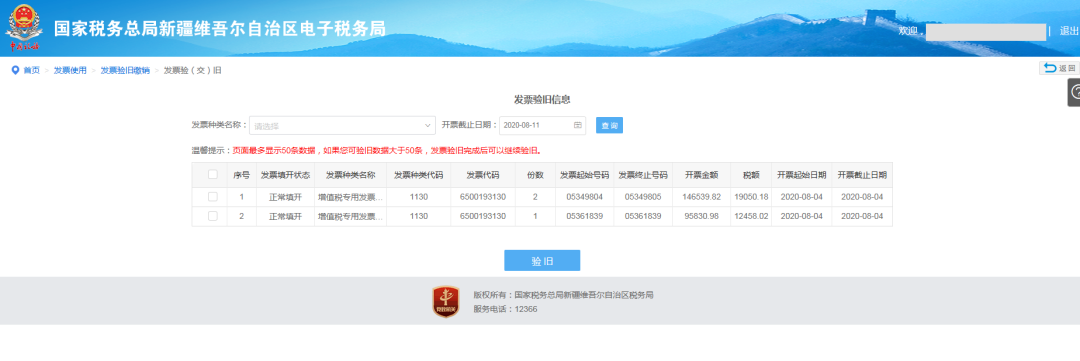Open the 发票种类名称 dropdown

click(x=342, y=125)
